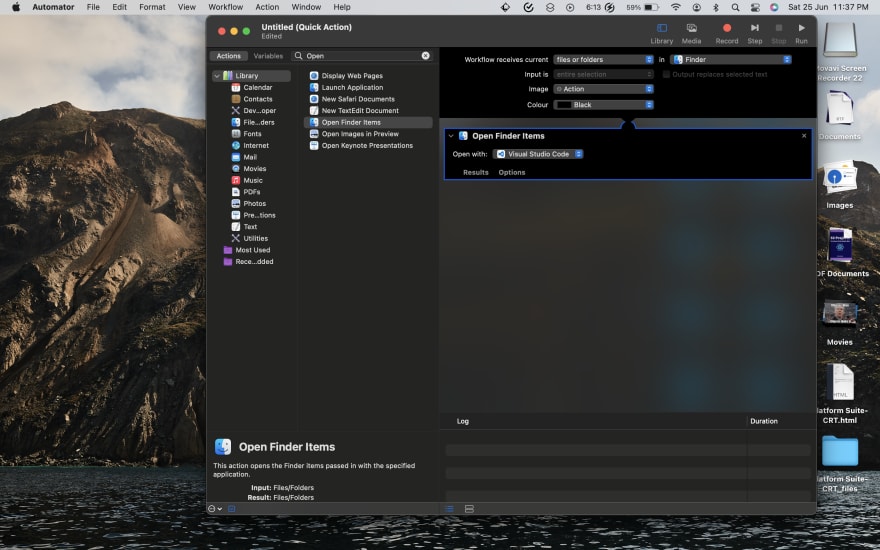The height and width of the screenshot is (550, 880).
Task: Show Results of the action
Action: 475,172
